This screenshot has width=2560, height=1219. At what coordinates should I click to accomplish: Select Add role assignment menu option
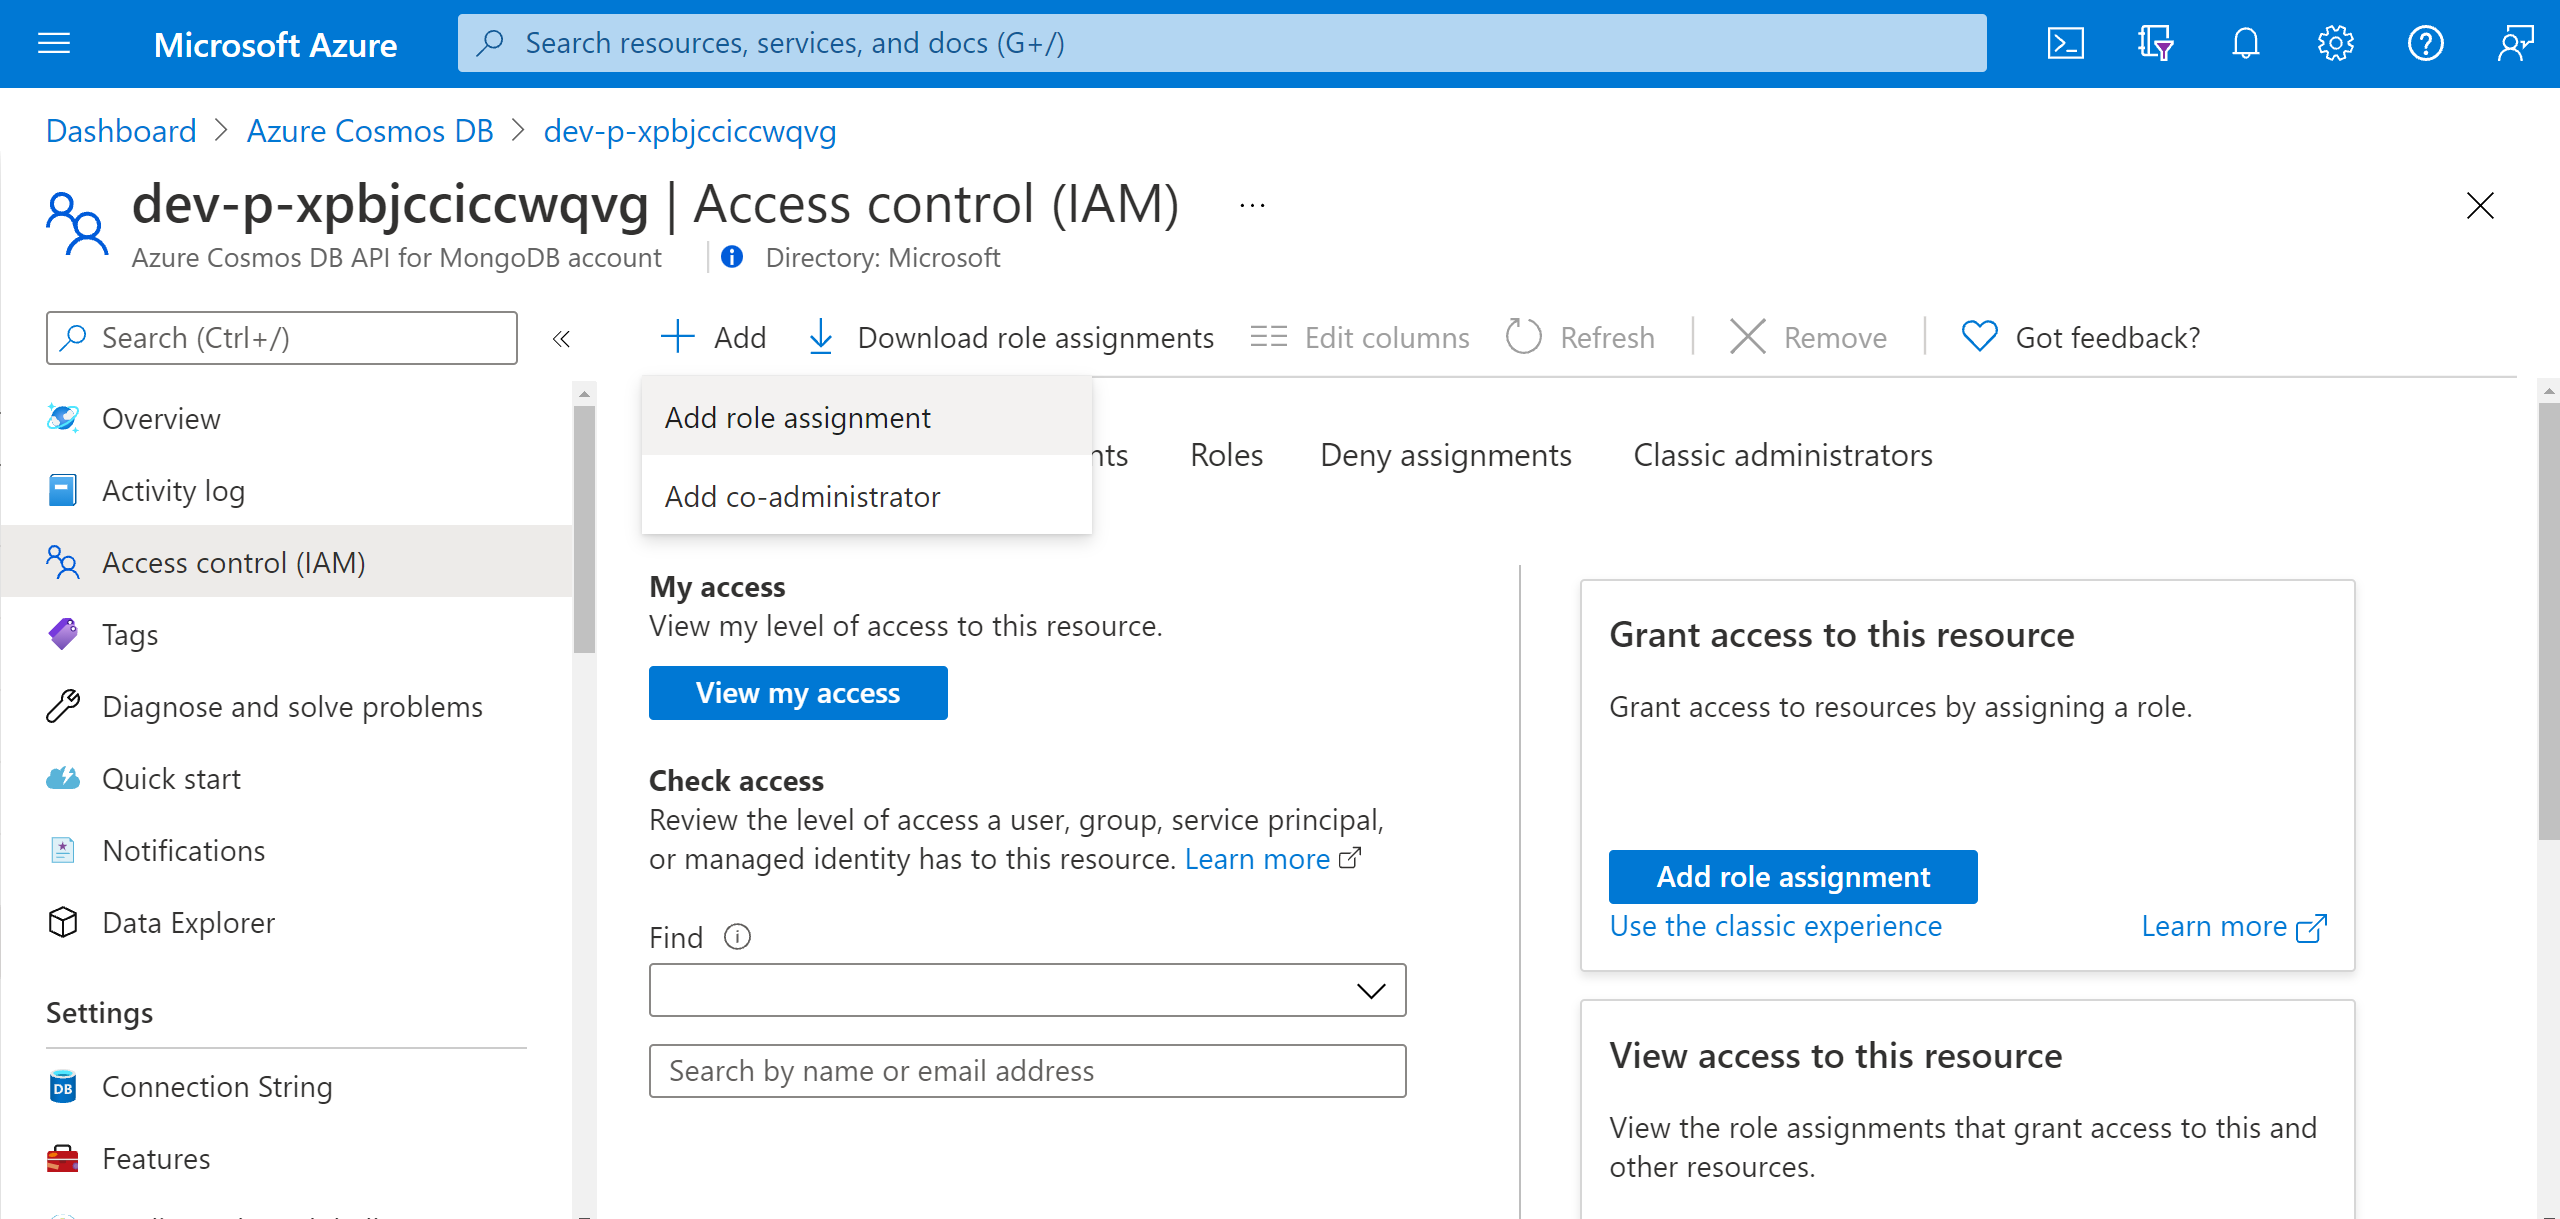[x=798, y=418]
